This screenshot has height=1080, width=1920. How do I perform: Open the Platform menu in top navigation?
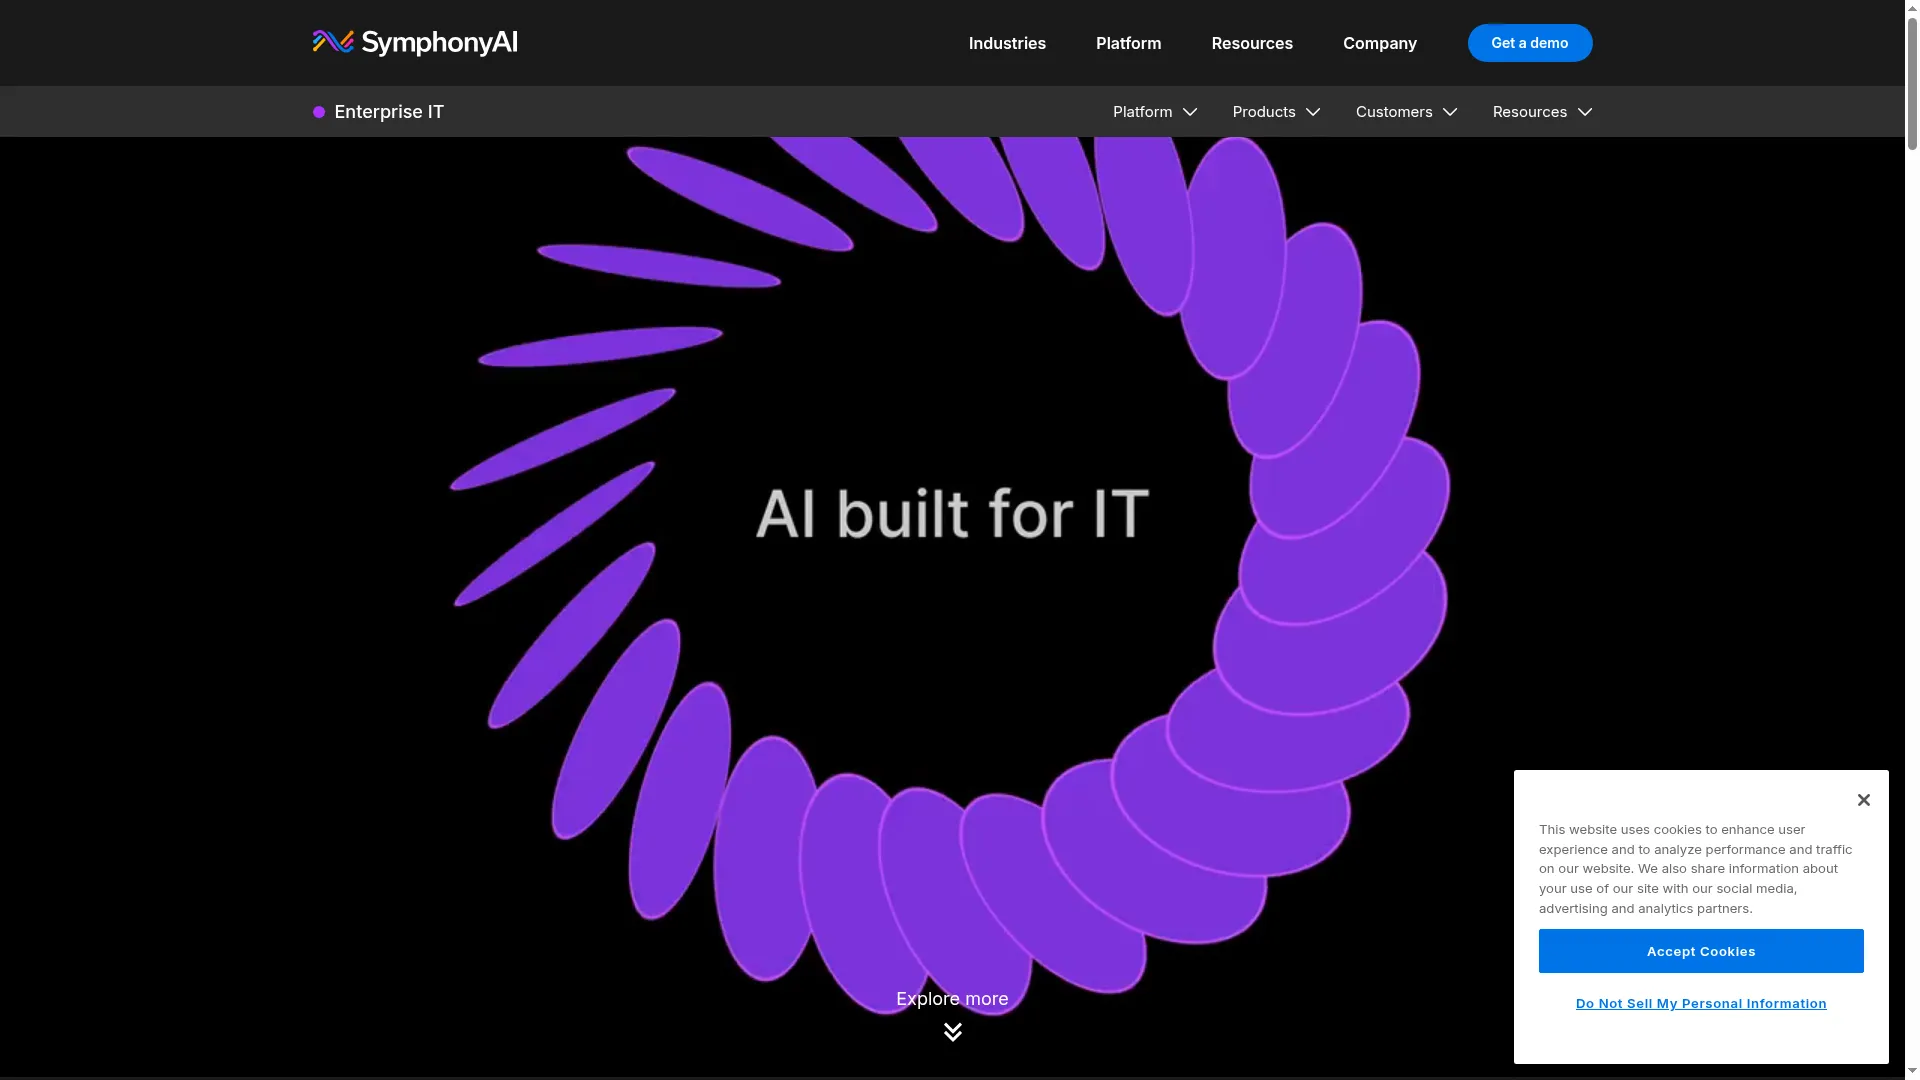(x=1128, y=43)
